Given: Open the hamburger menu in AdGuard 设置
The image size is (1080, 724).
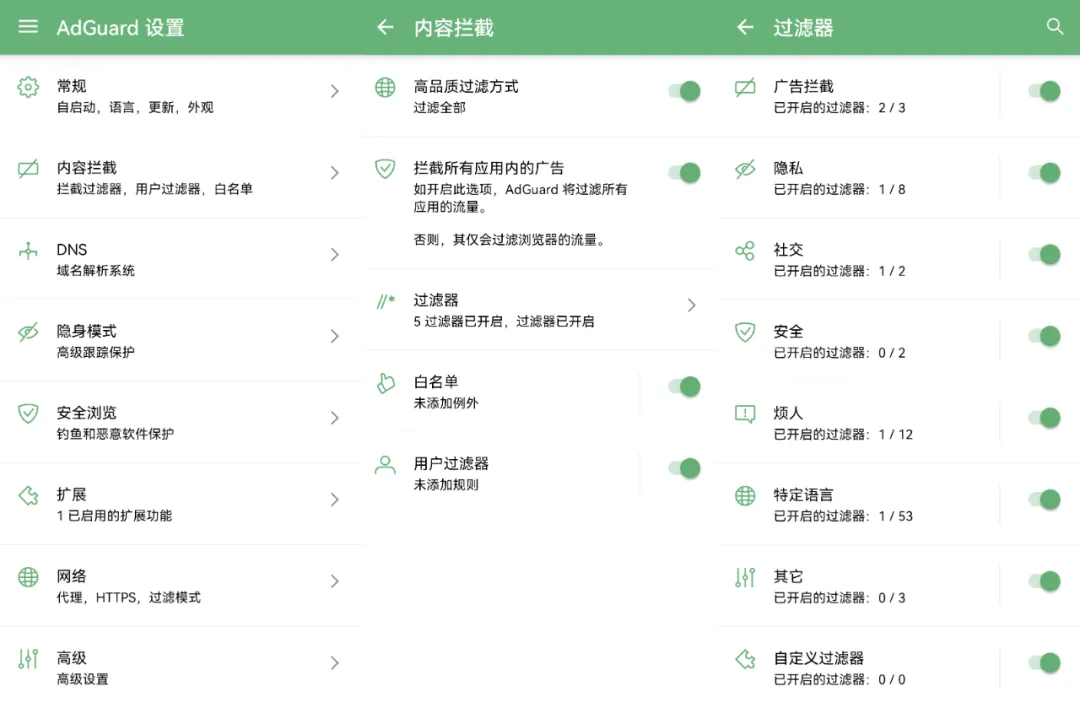Looking at the screenshot, I should point(28,27).
